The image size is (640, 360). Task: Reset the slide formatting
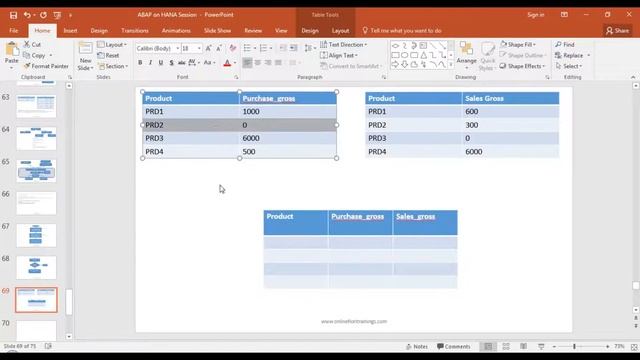pos(109,55)
